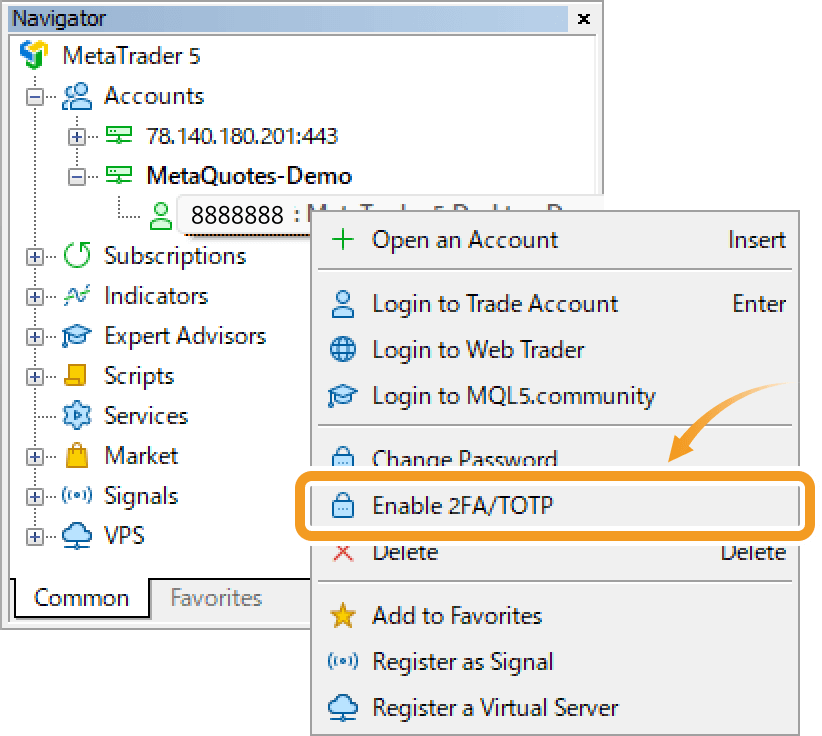This screenshot has width=822, height=736.
Task: Click the Expert Advisors graduation cap icon
Action: coord(77,336)
